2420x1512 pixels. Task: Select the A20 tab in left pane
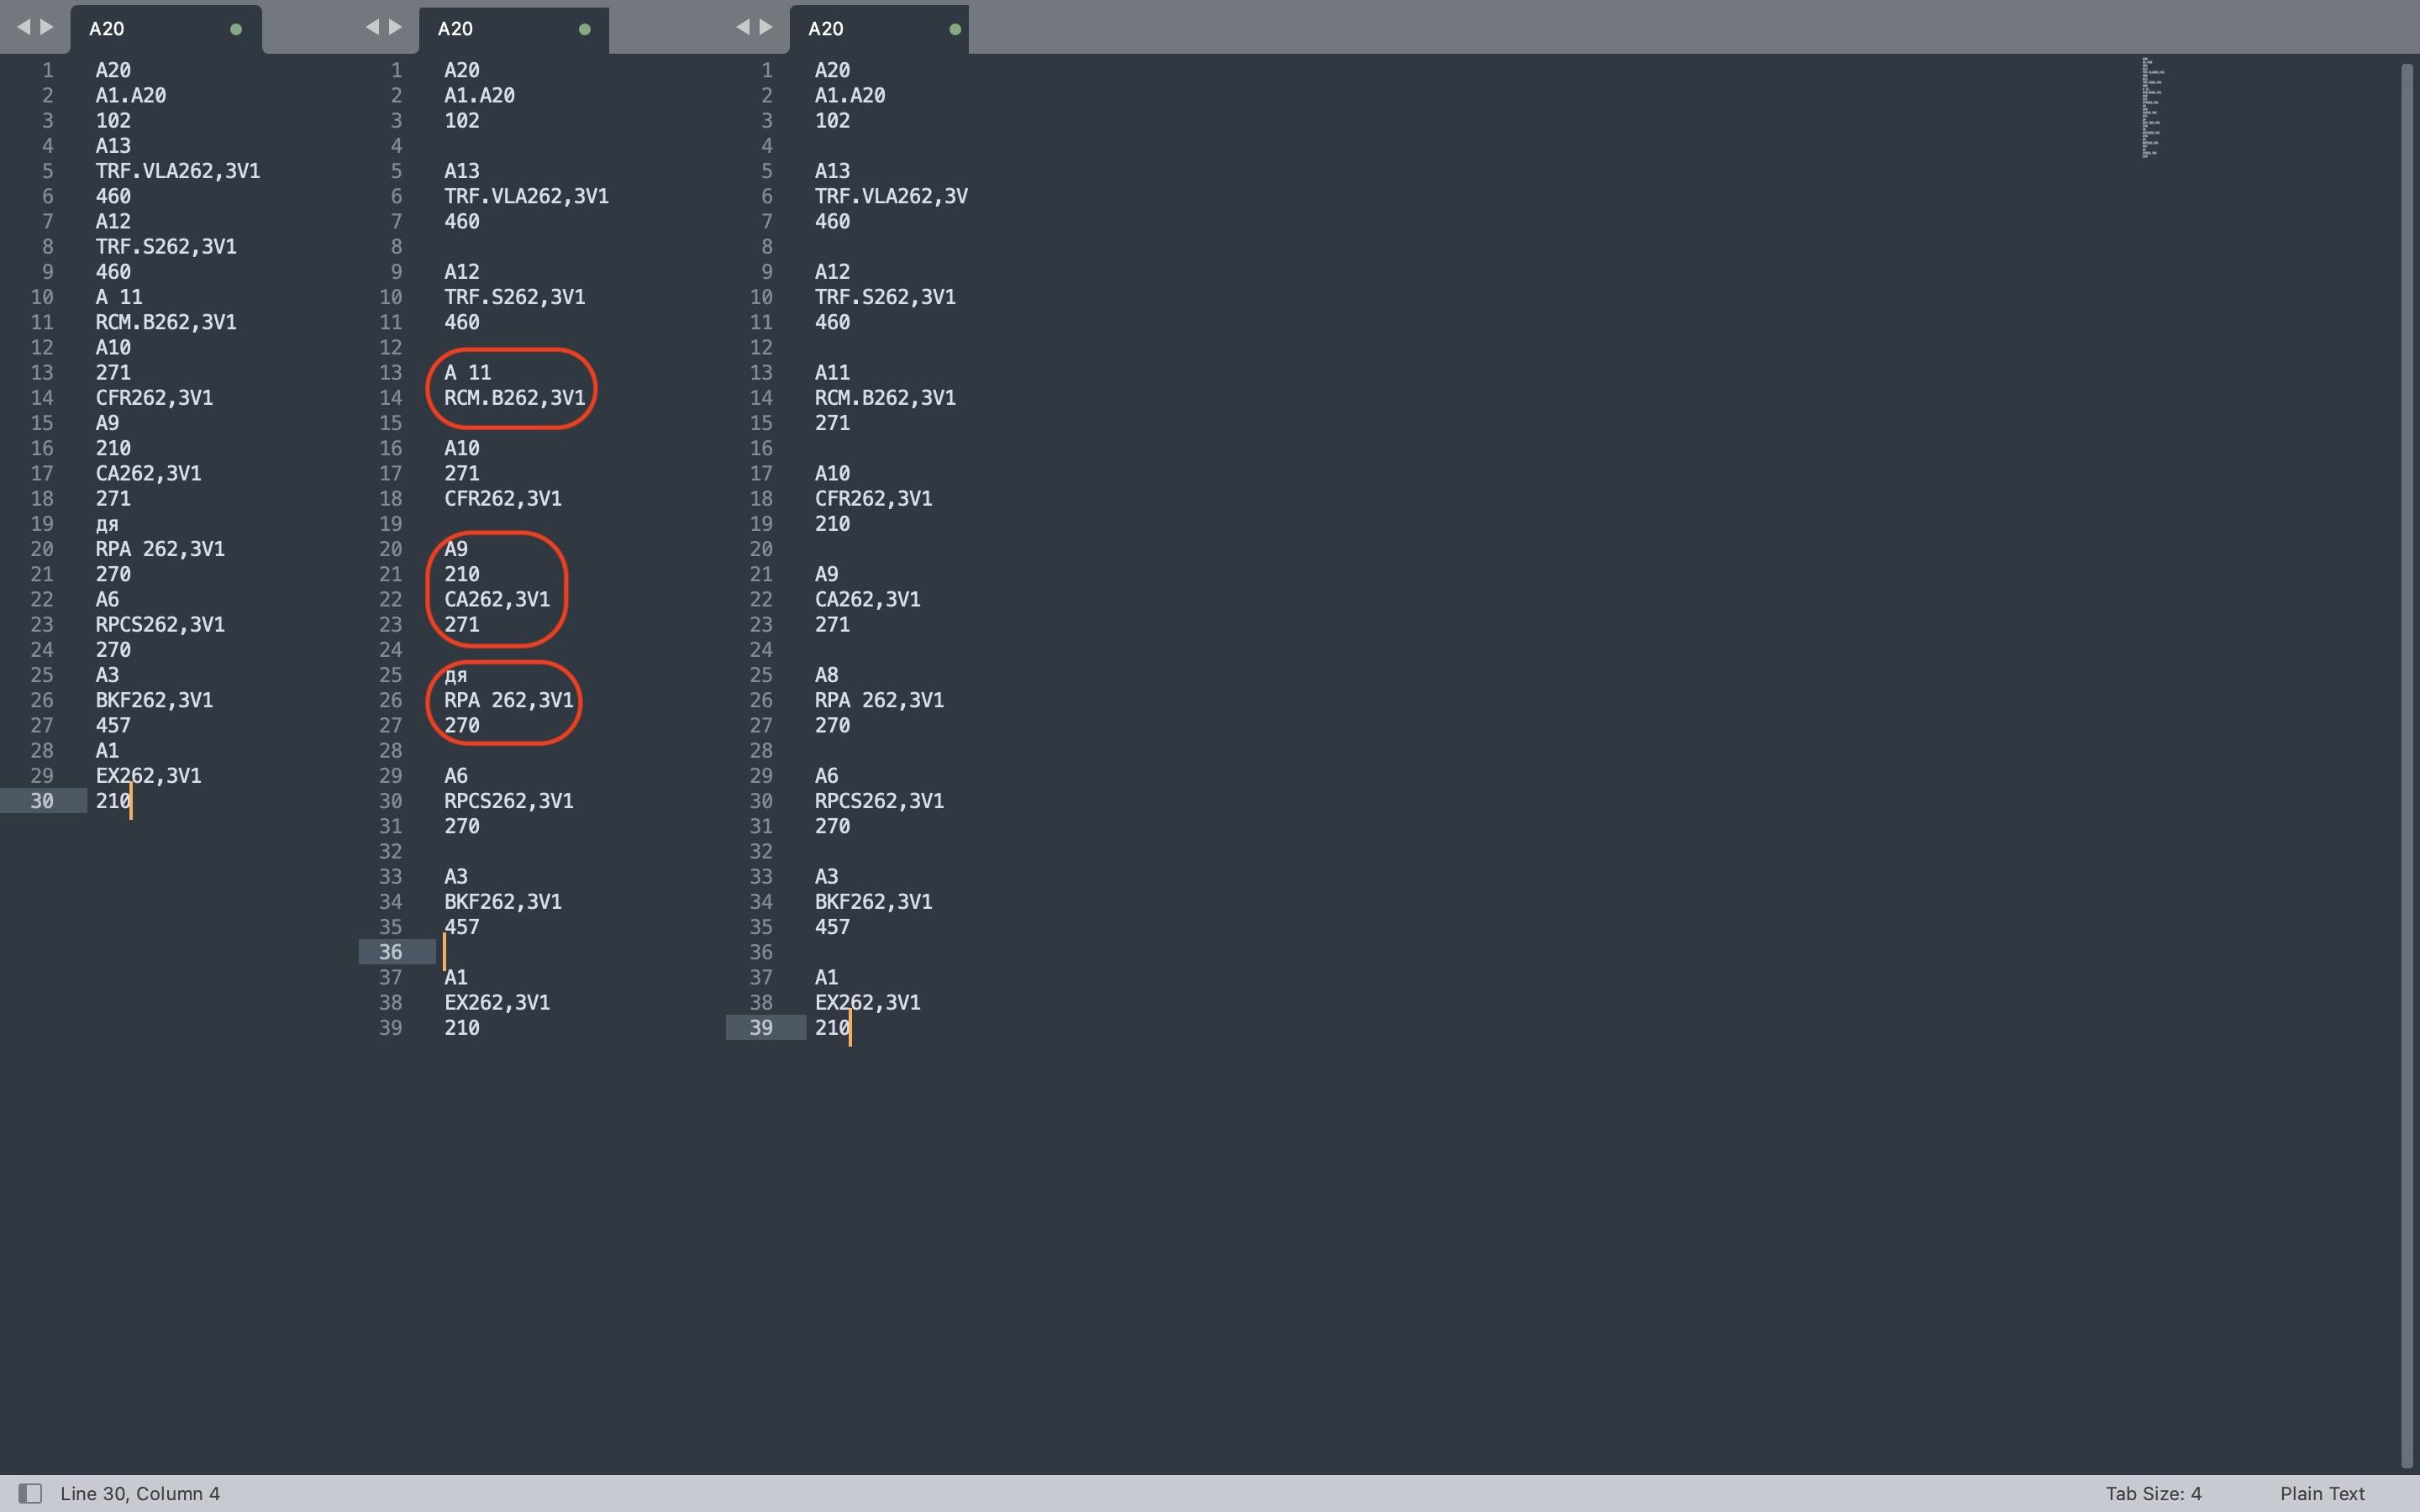pyautogui.click(x=107, y=29)
